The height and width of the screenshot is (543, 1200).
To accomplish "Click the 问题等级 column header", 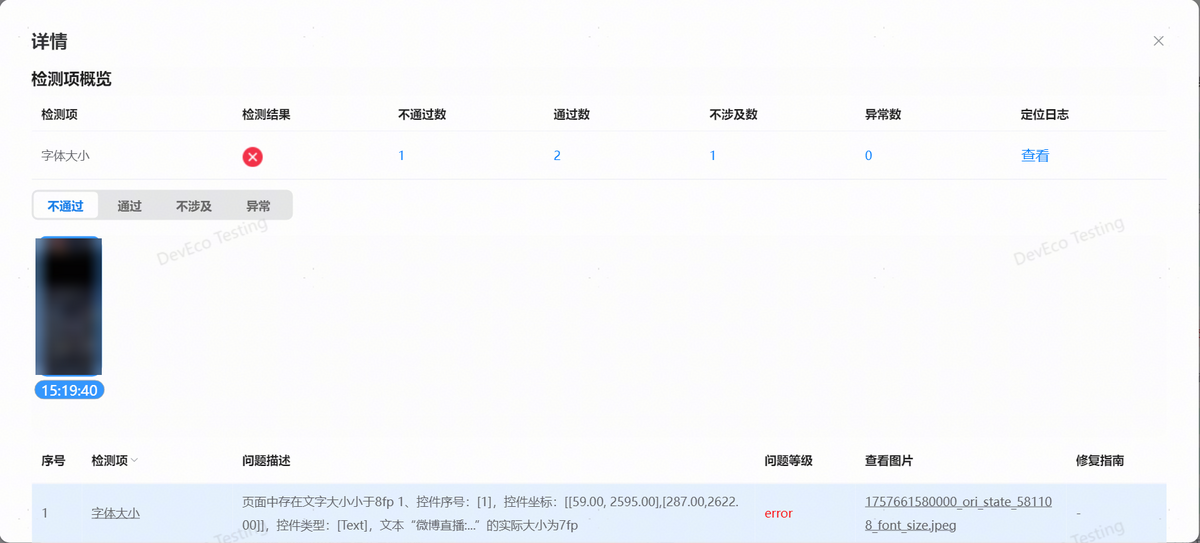I will [x=788, y=461].
